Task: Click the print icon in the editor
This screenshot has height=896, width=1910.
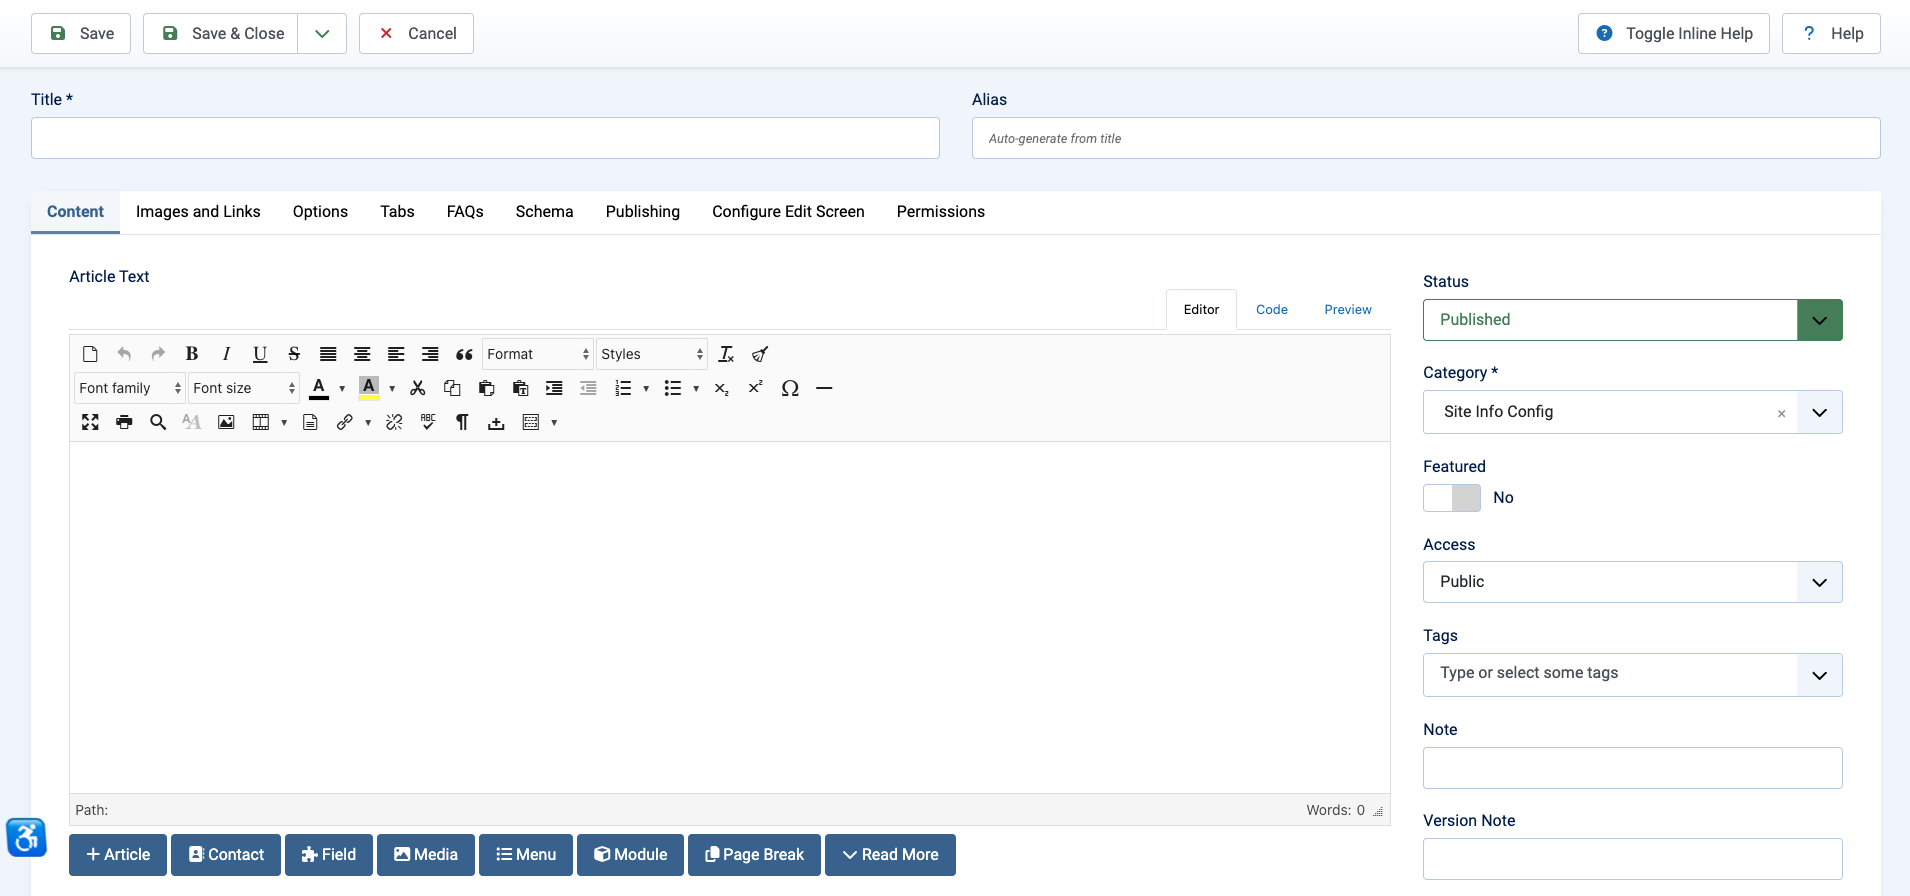Action: click(124, 422)
